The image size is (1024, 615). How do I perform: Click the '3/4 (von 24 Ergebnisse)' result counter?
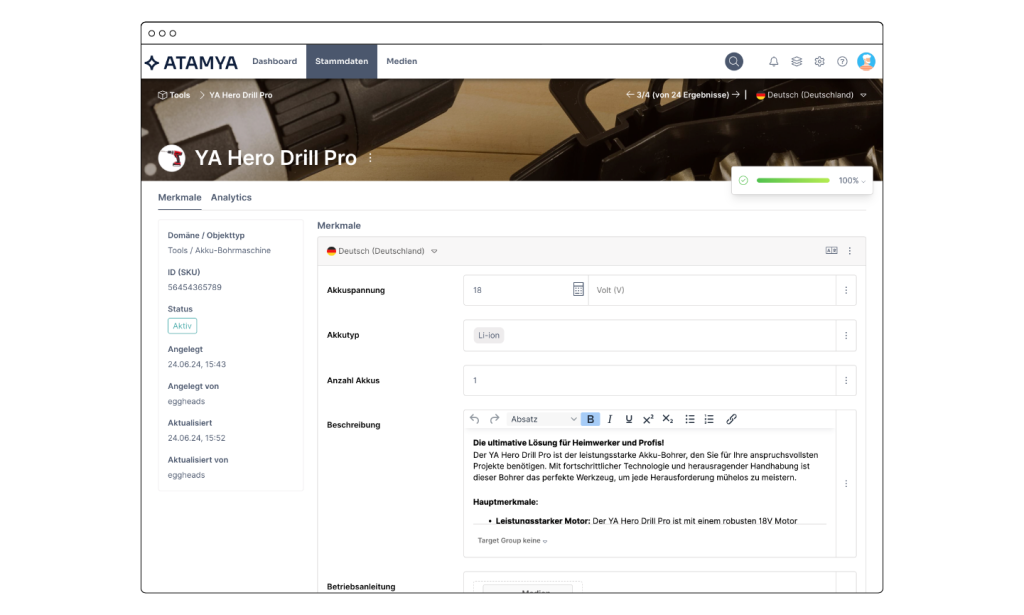(682, 95)
